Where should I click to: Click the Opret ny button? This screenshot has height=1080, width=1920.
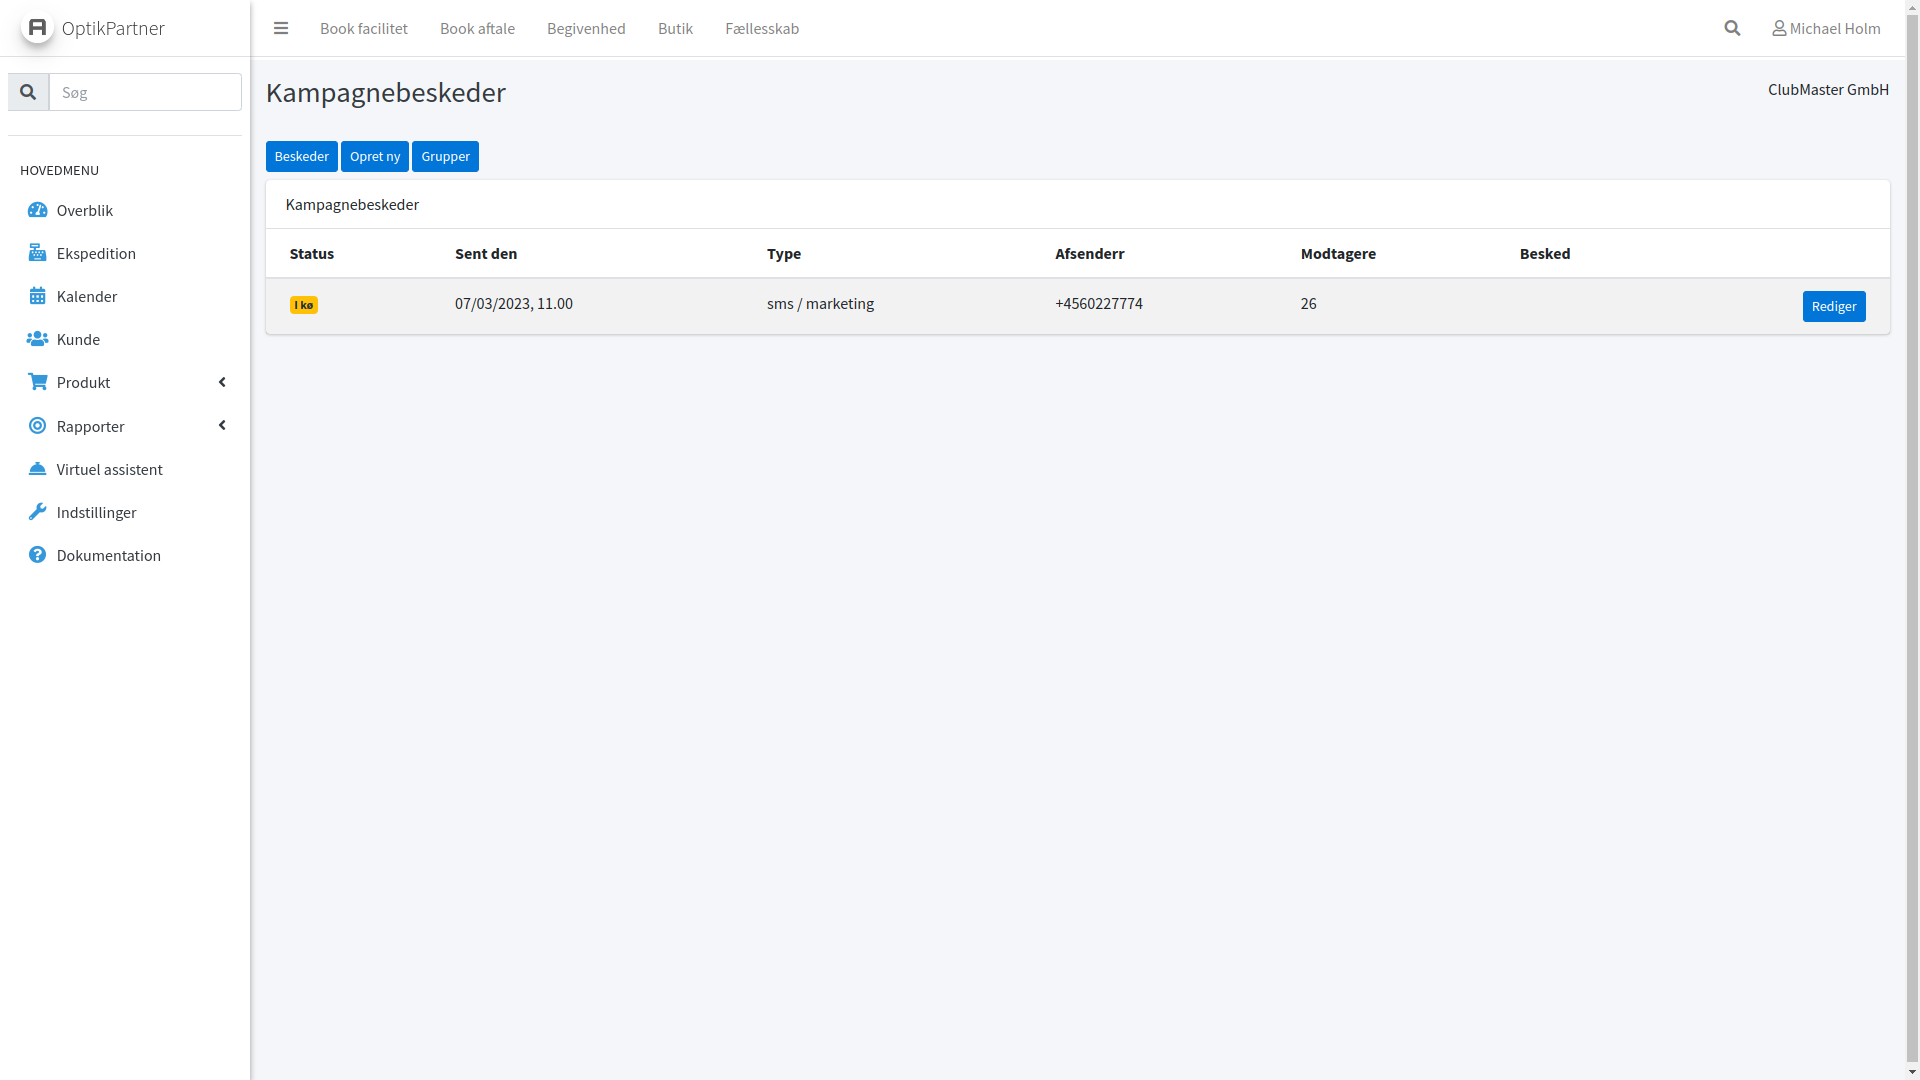(375, 156)
